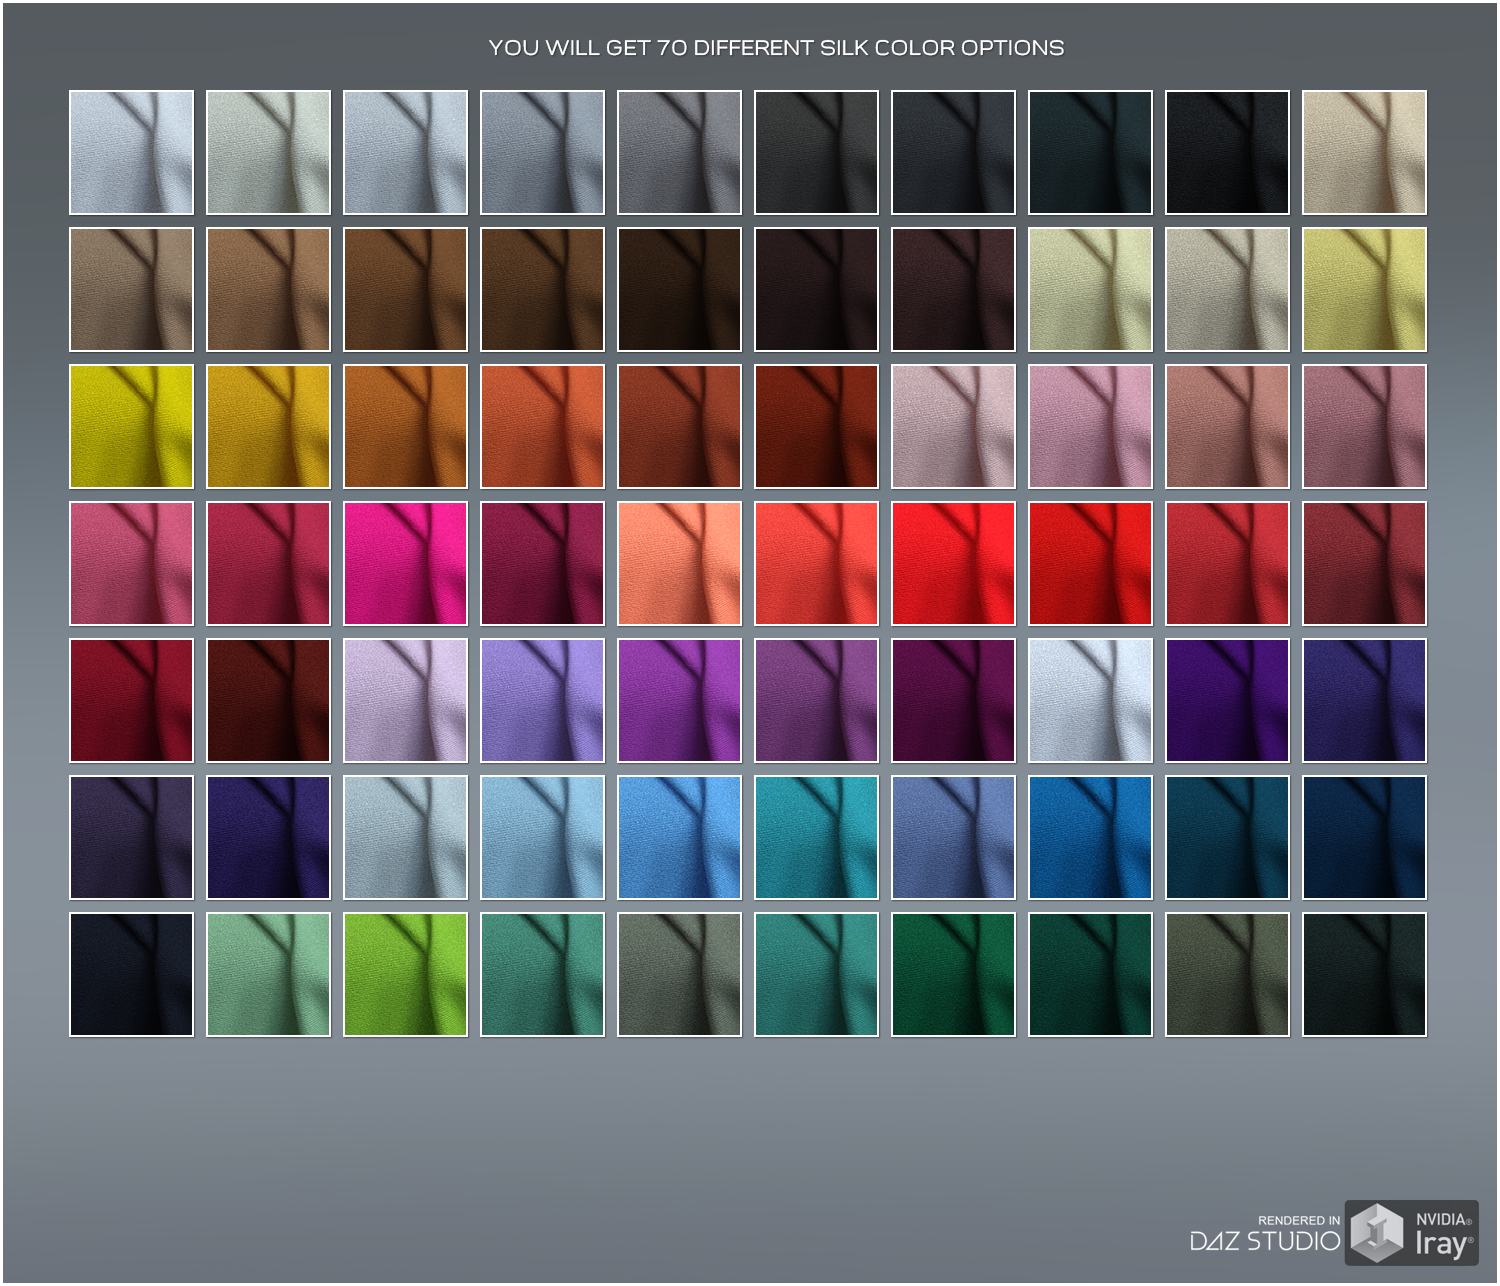Pick the mint green silk swatch
The width and height of the screenshot is (1500, 1286).
[x=268, y=974]
